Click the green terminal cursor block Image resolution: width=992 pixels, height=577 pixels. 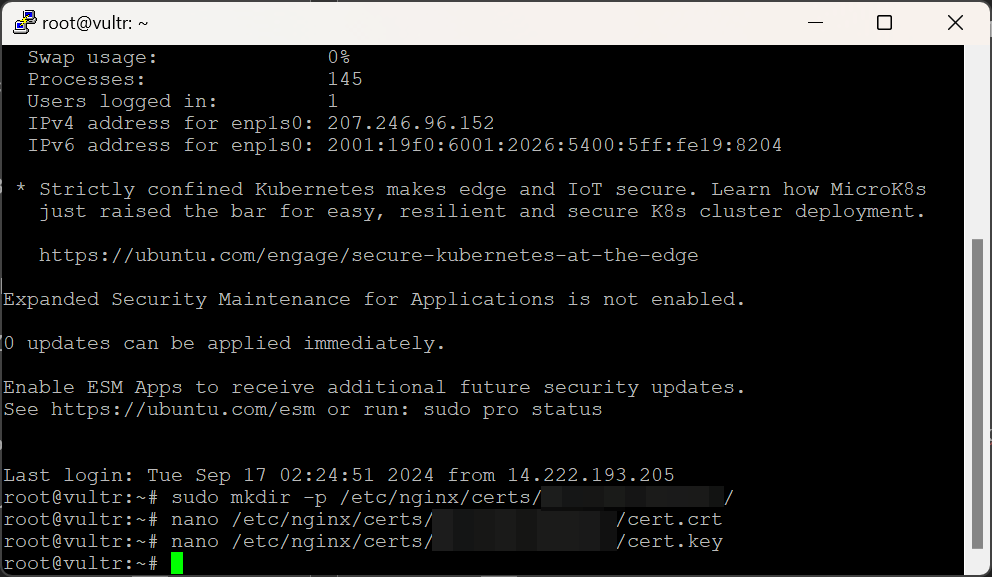click(x=177, y=563)
